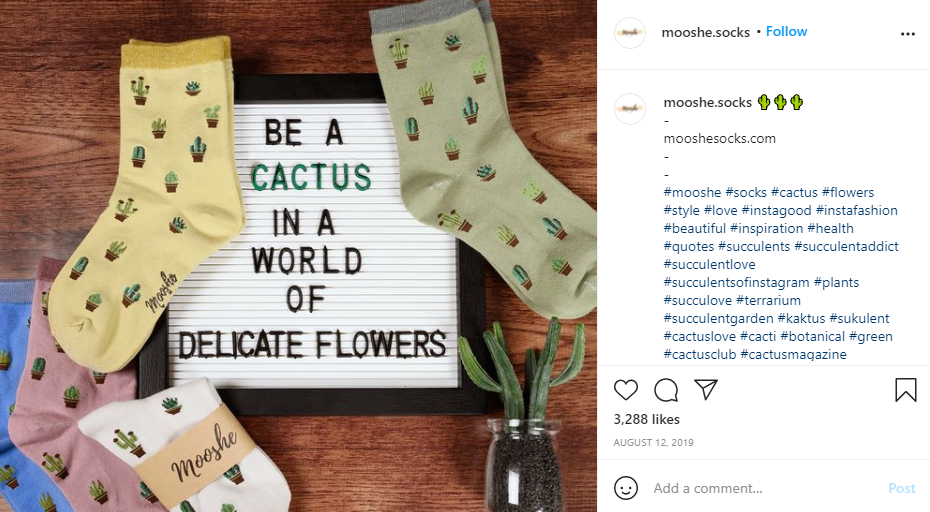This screenshot has width=930, height=512.
Task: Open mooshe.socks username in the caption
Action: 707,102
